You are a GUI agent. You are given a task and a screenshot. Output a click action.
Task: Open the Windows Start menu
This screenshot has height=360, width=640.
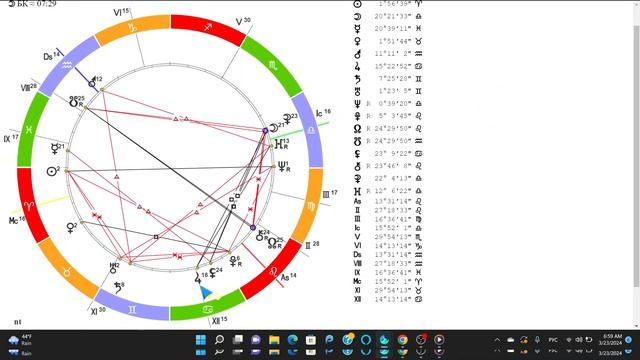pyautogui.click(x=201, y=340)
